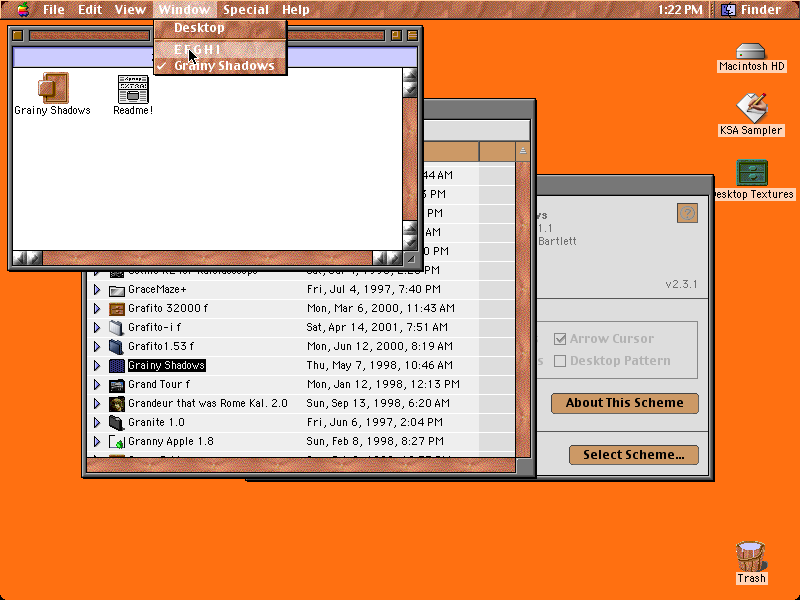Expand the Grafito1.53 f disclosure triangle
Screen dimensions: 800x600
pos(97,346)
